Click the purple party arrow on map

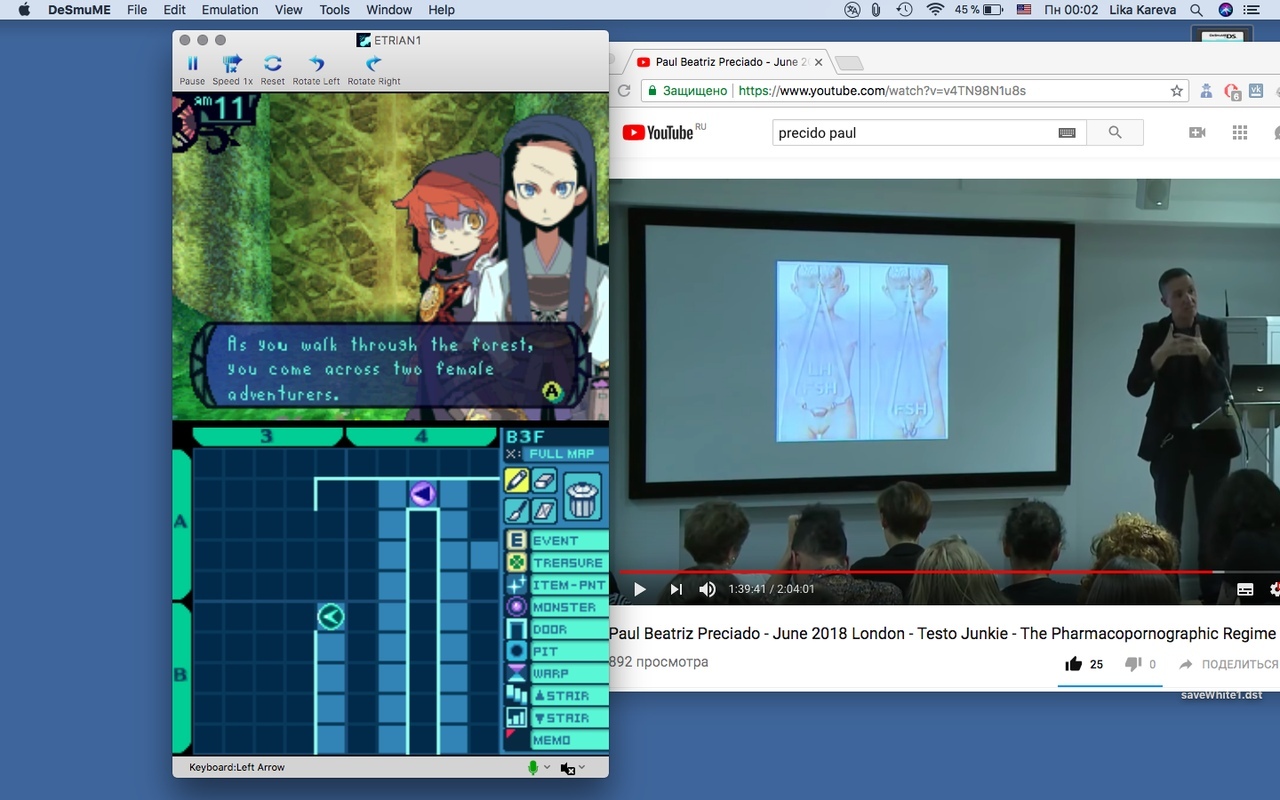423,493
